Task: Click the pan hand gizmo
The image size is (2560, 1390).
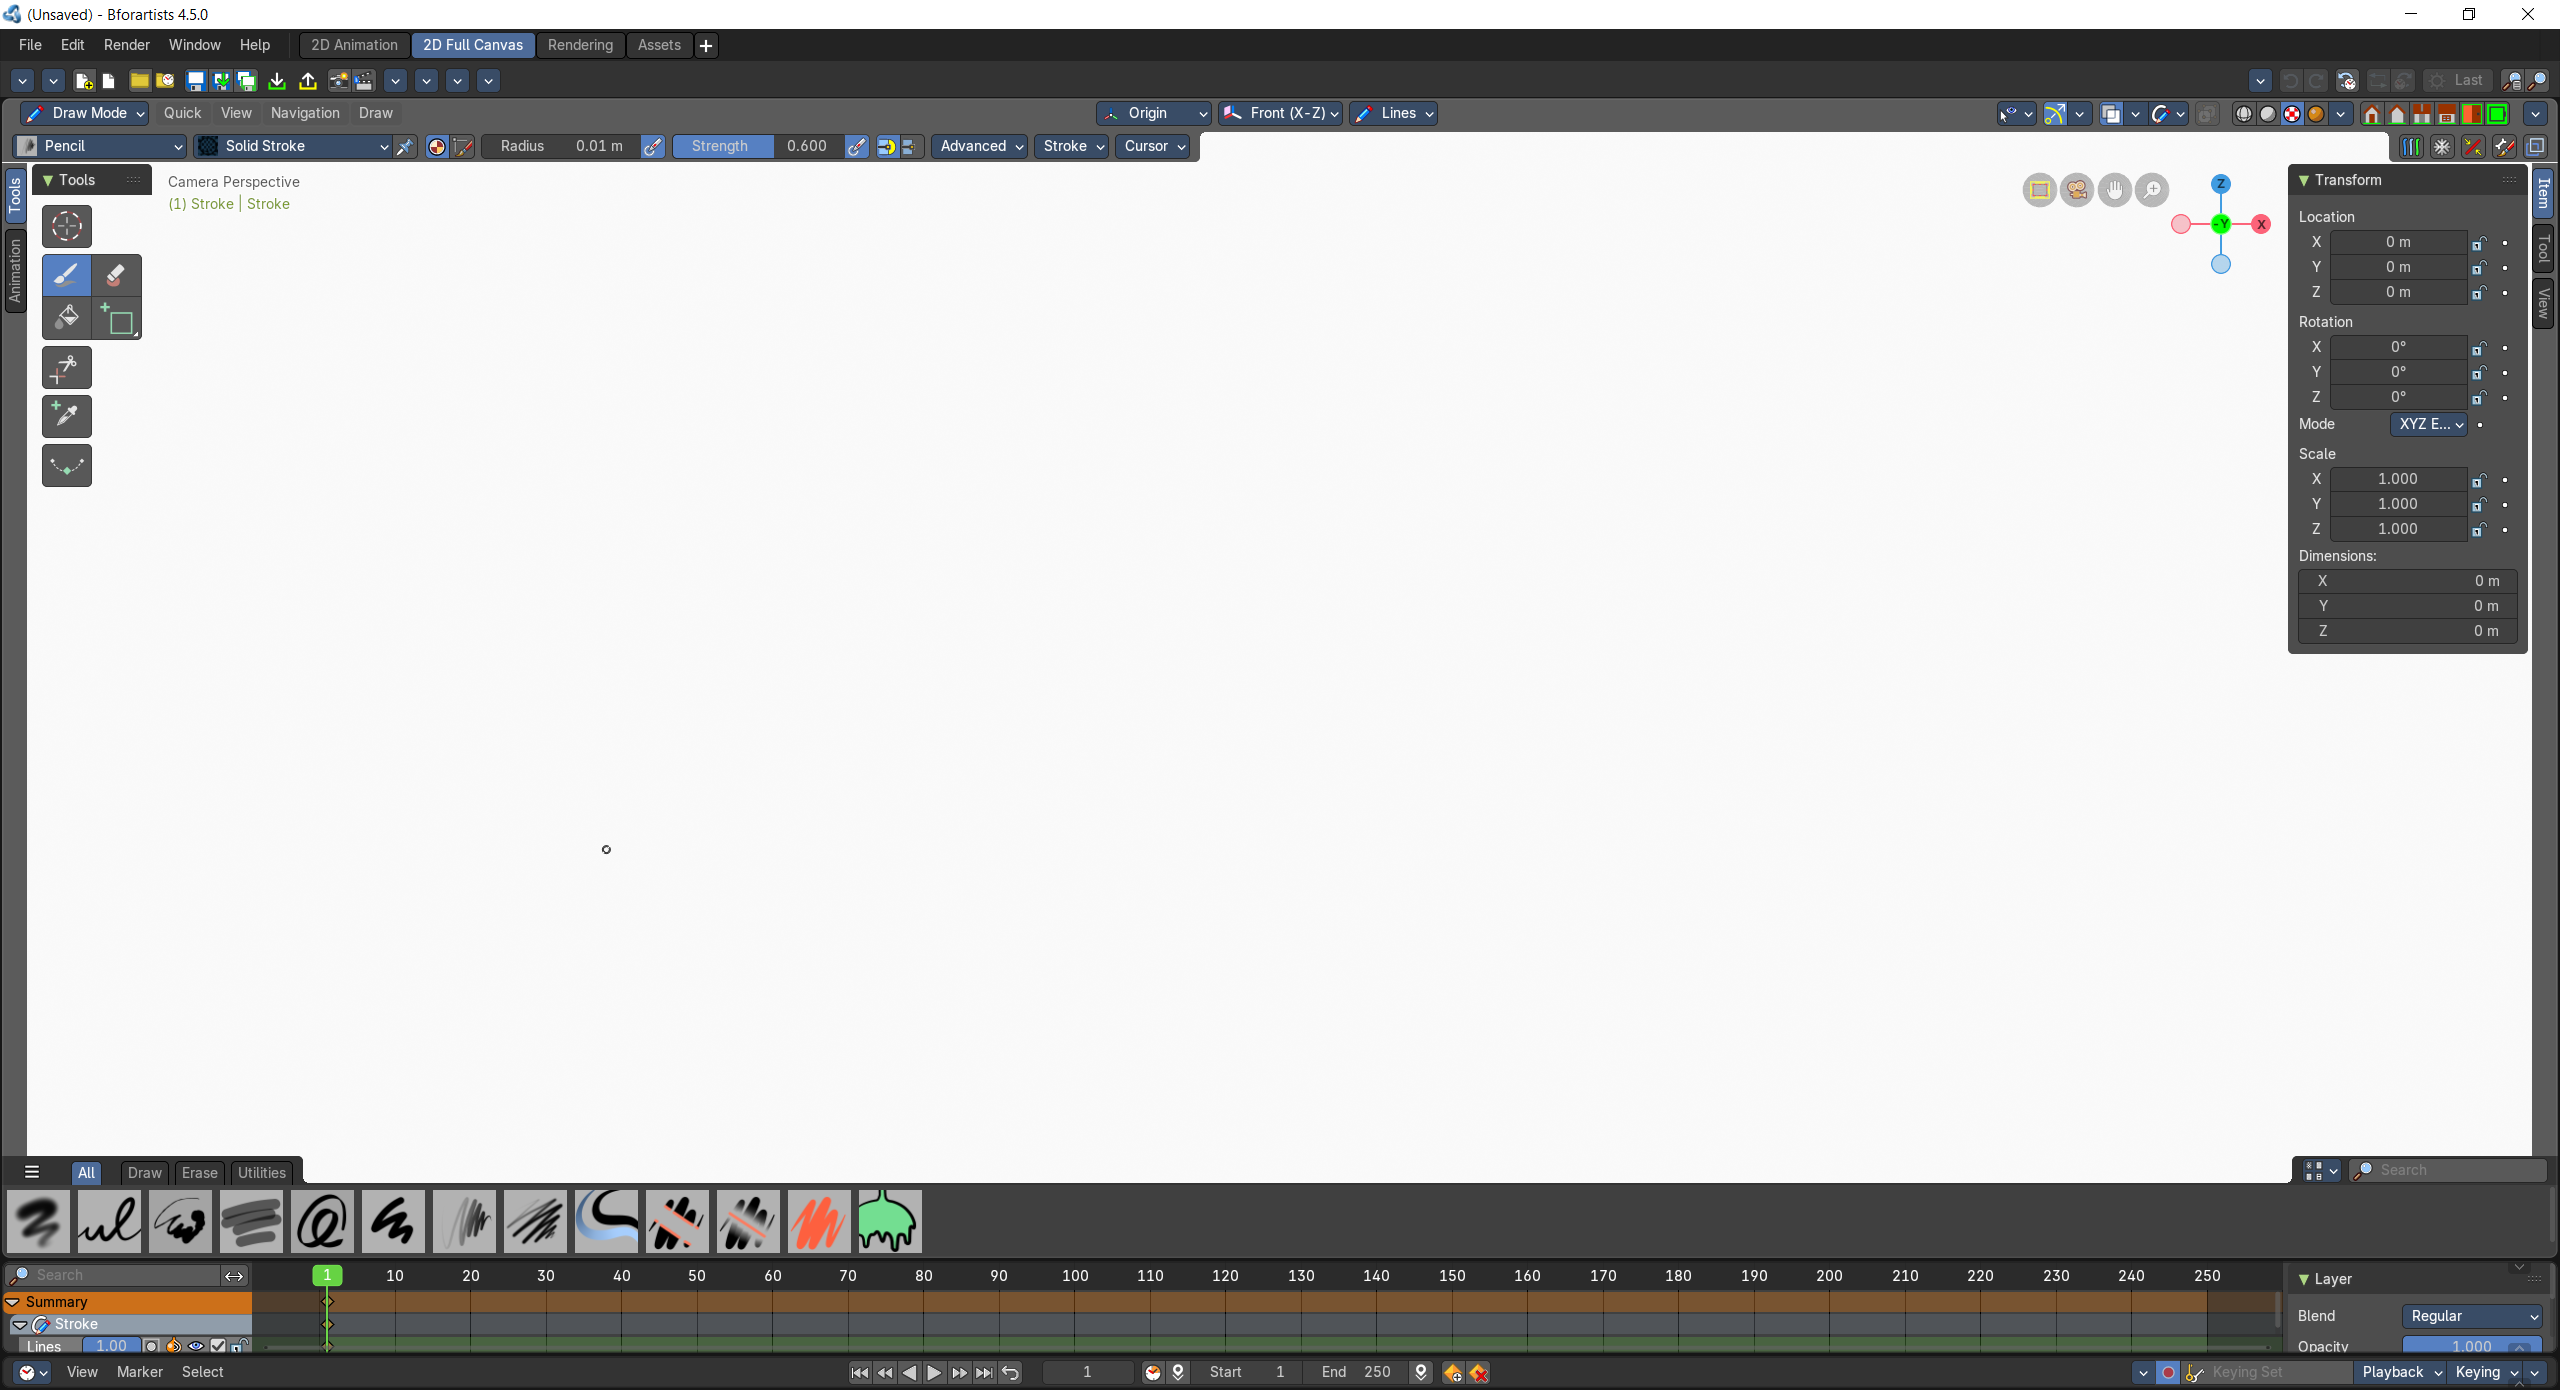Action: [2114, 190]
